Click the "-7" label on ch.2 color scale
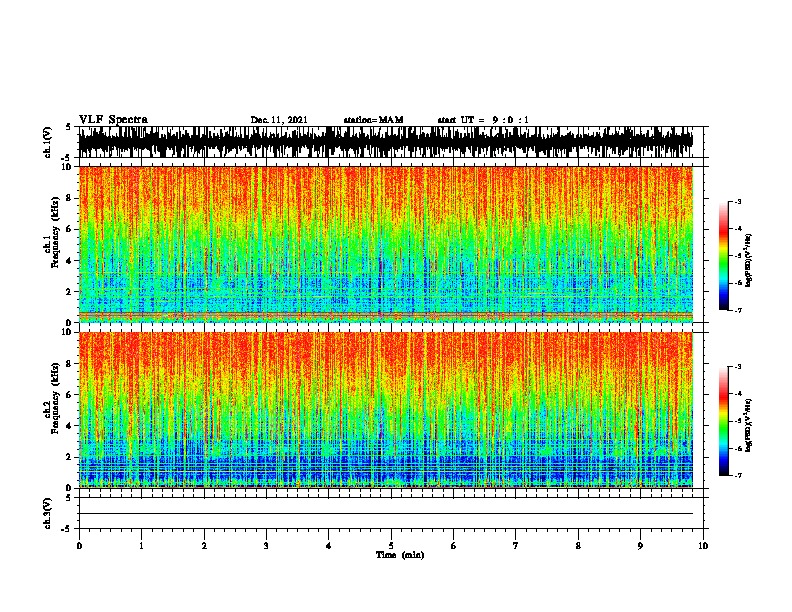792x612 pixels. pyautogui.click(x=738, y=476)
